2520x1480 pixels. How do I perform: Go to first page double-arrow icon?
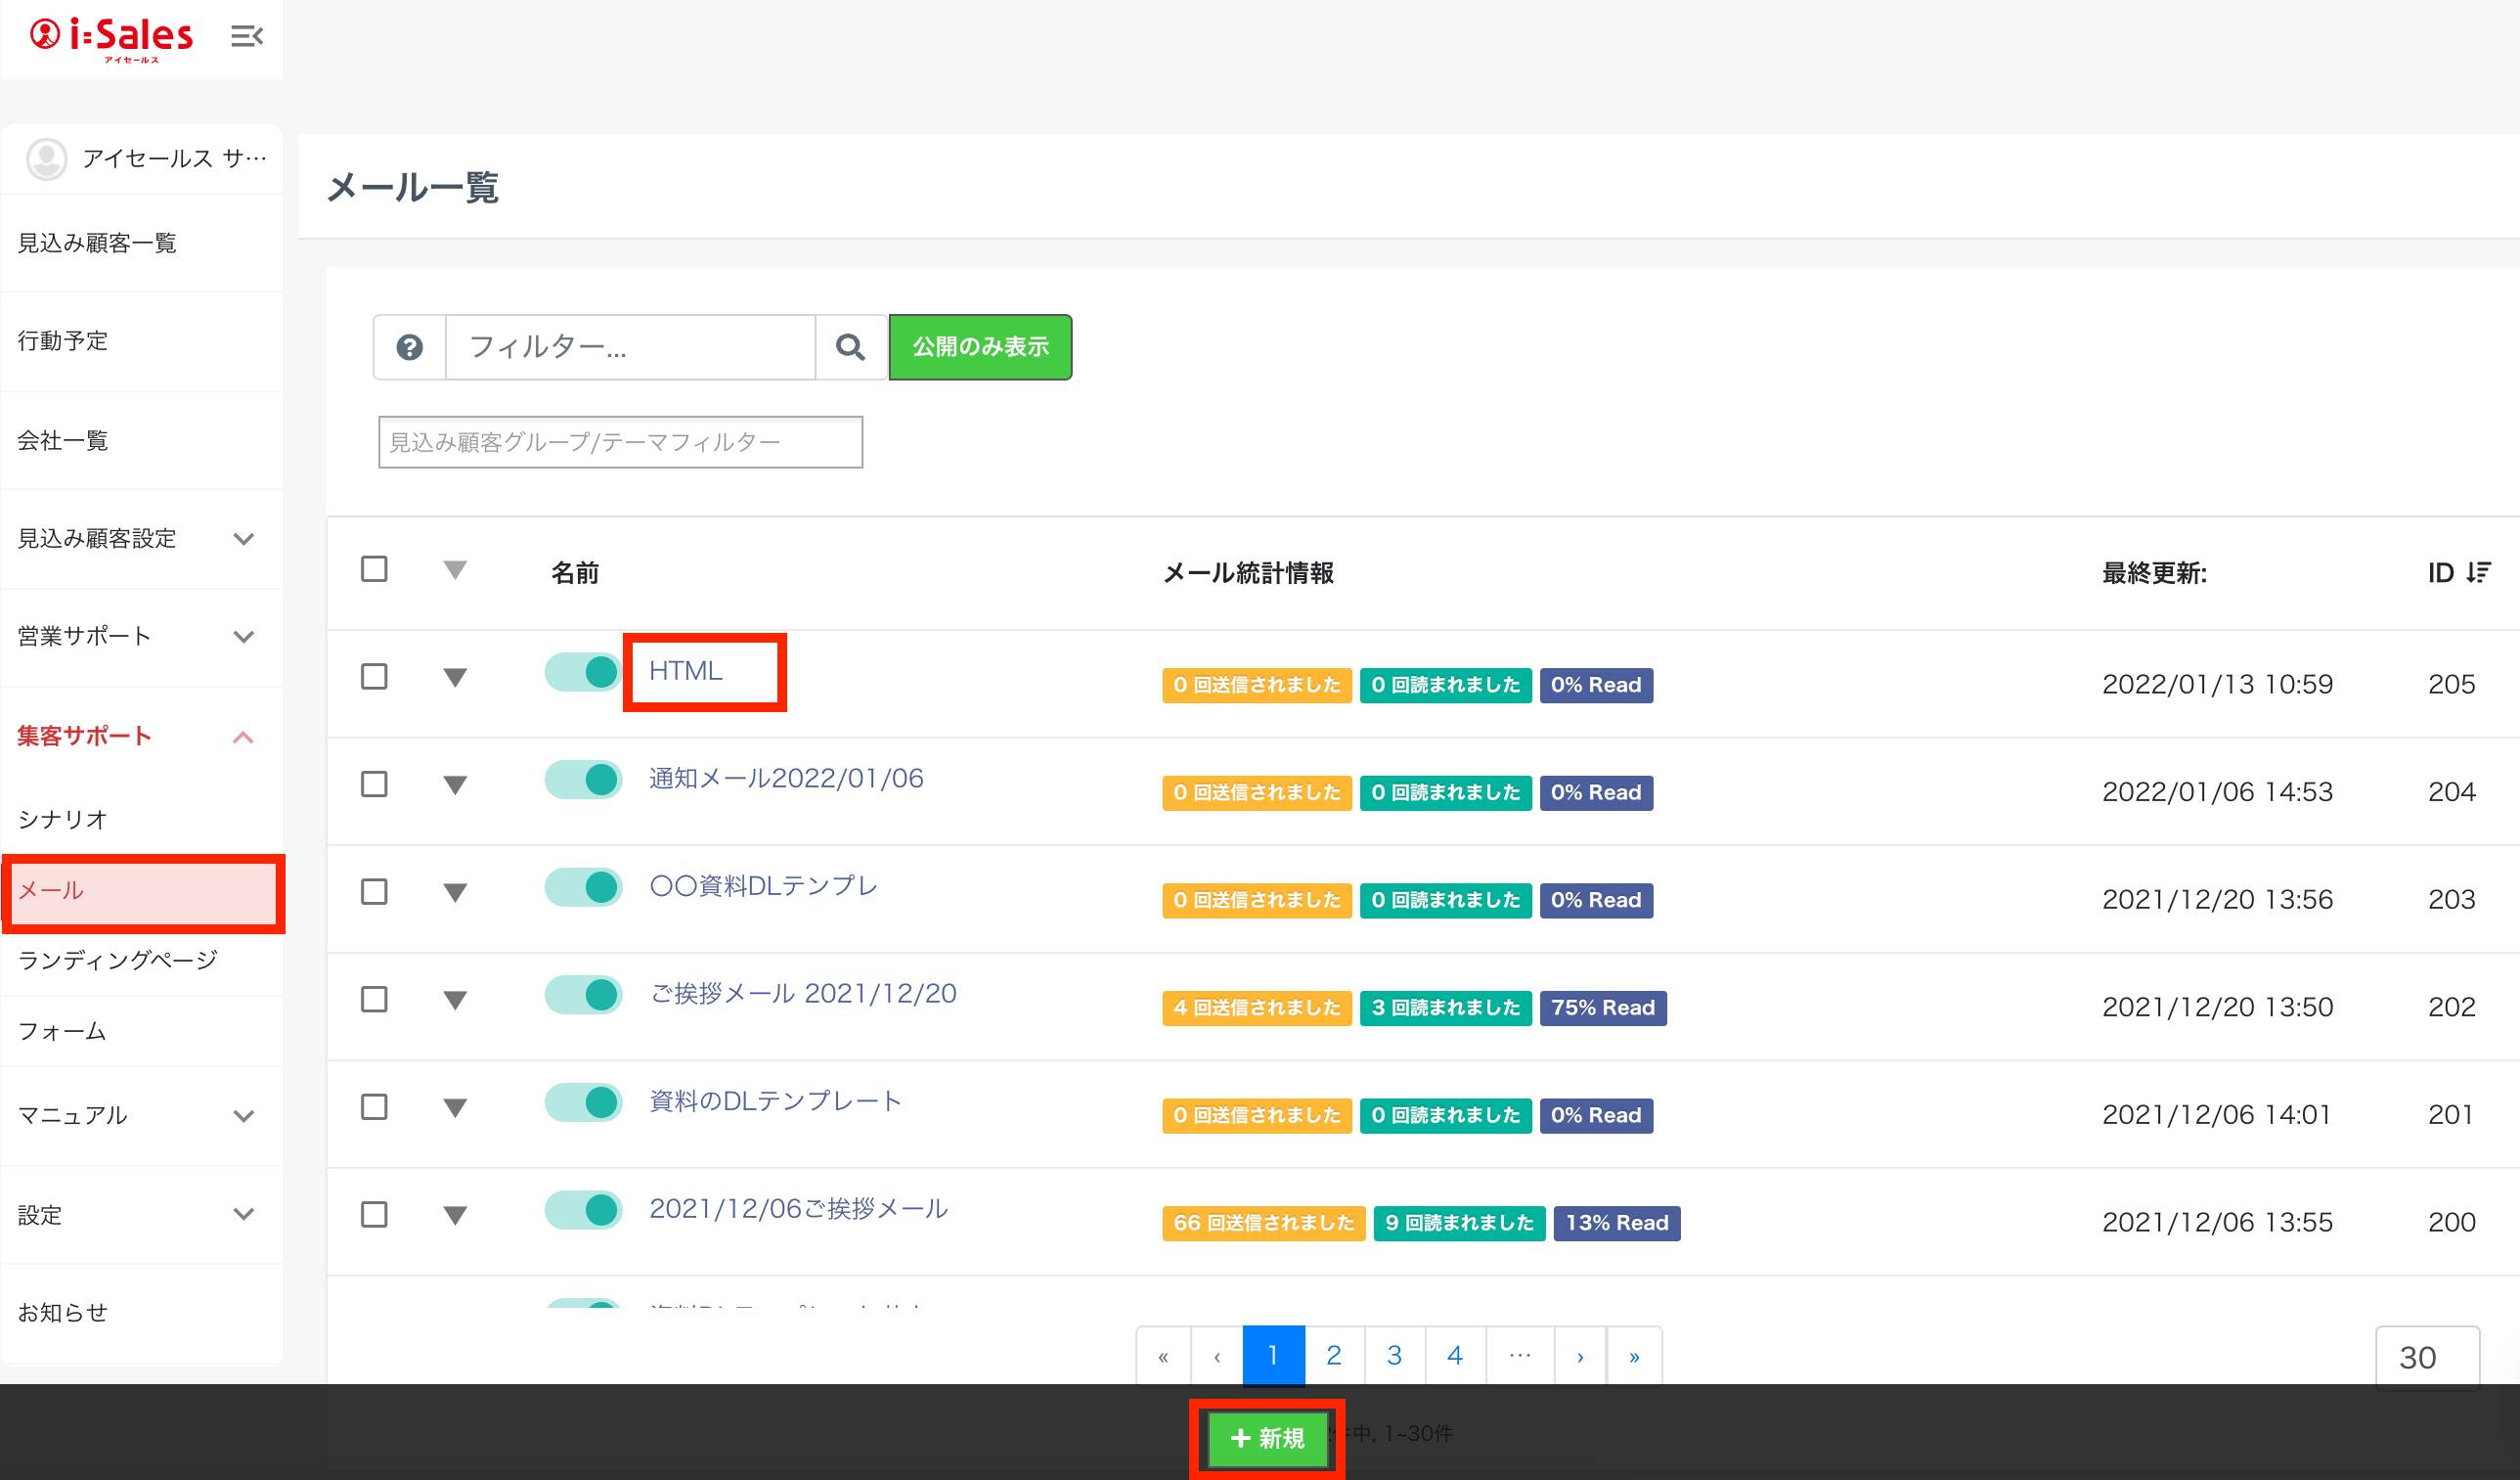coord(1163,1357)
